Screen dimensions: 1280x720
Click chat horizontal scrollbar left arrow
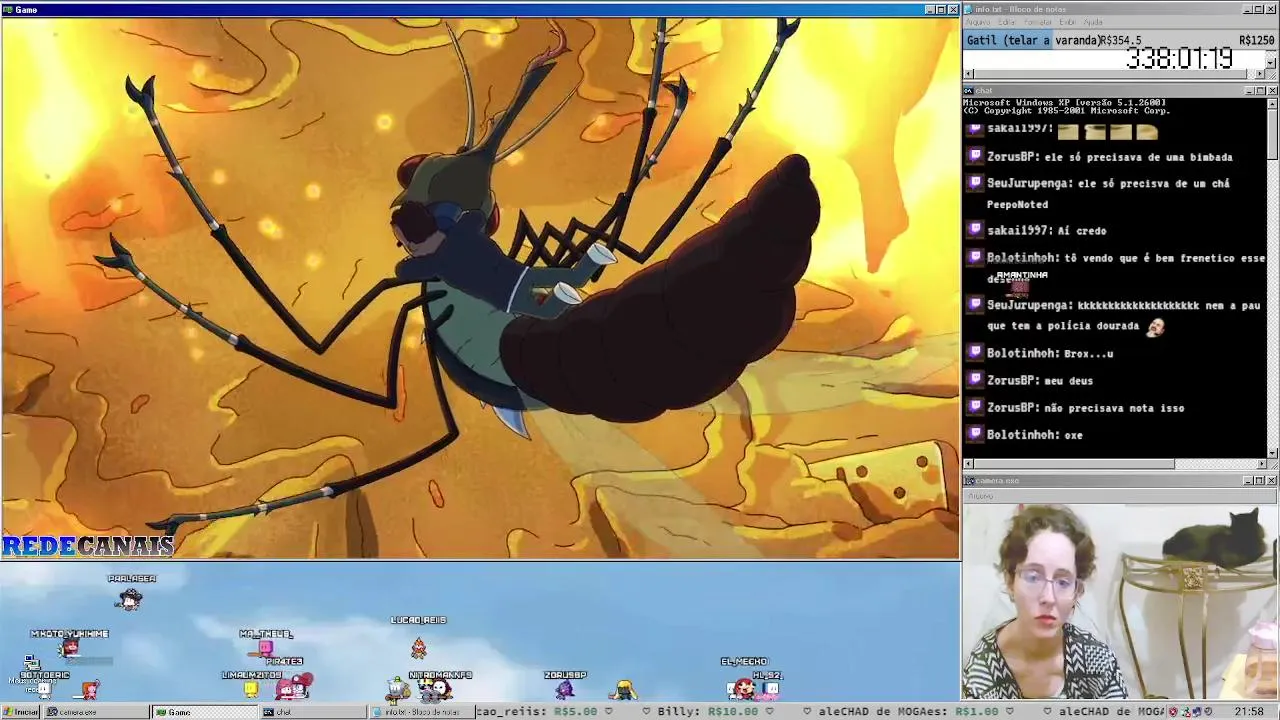[x=968, y=464]
